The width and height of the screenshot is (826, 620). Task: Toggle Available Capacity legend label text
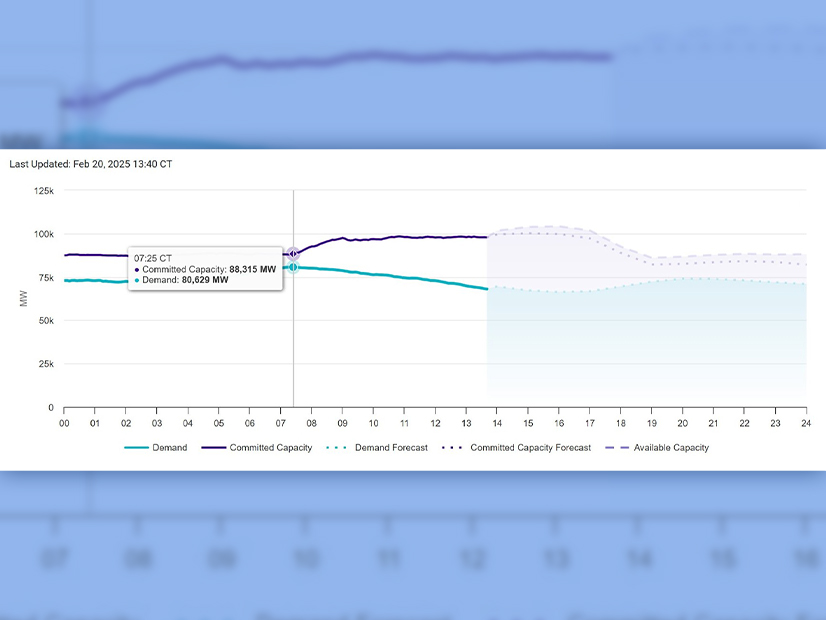671,448
